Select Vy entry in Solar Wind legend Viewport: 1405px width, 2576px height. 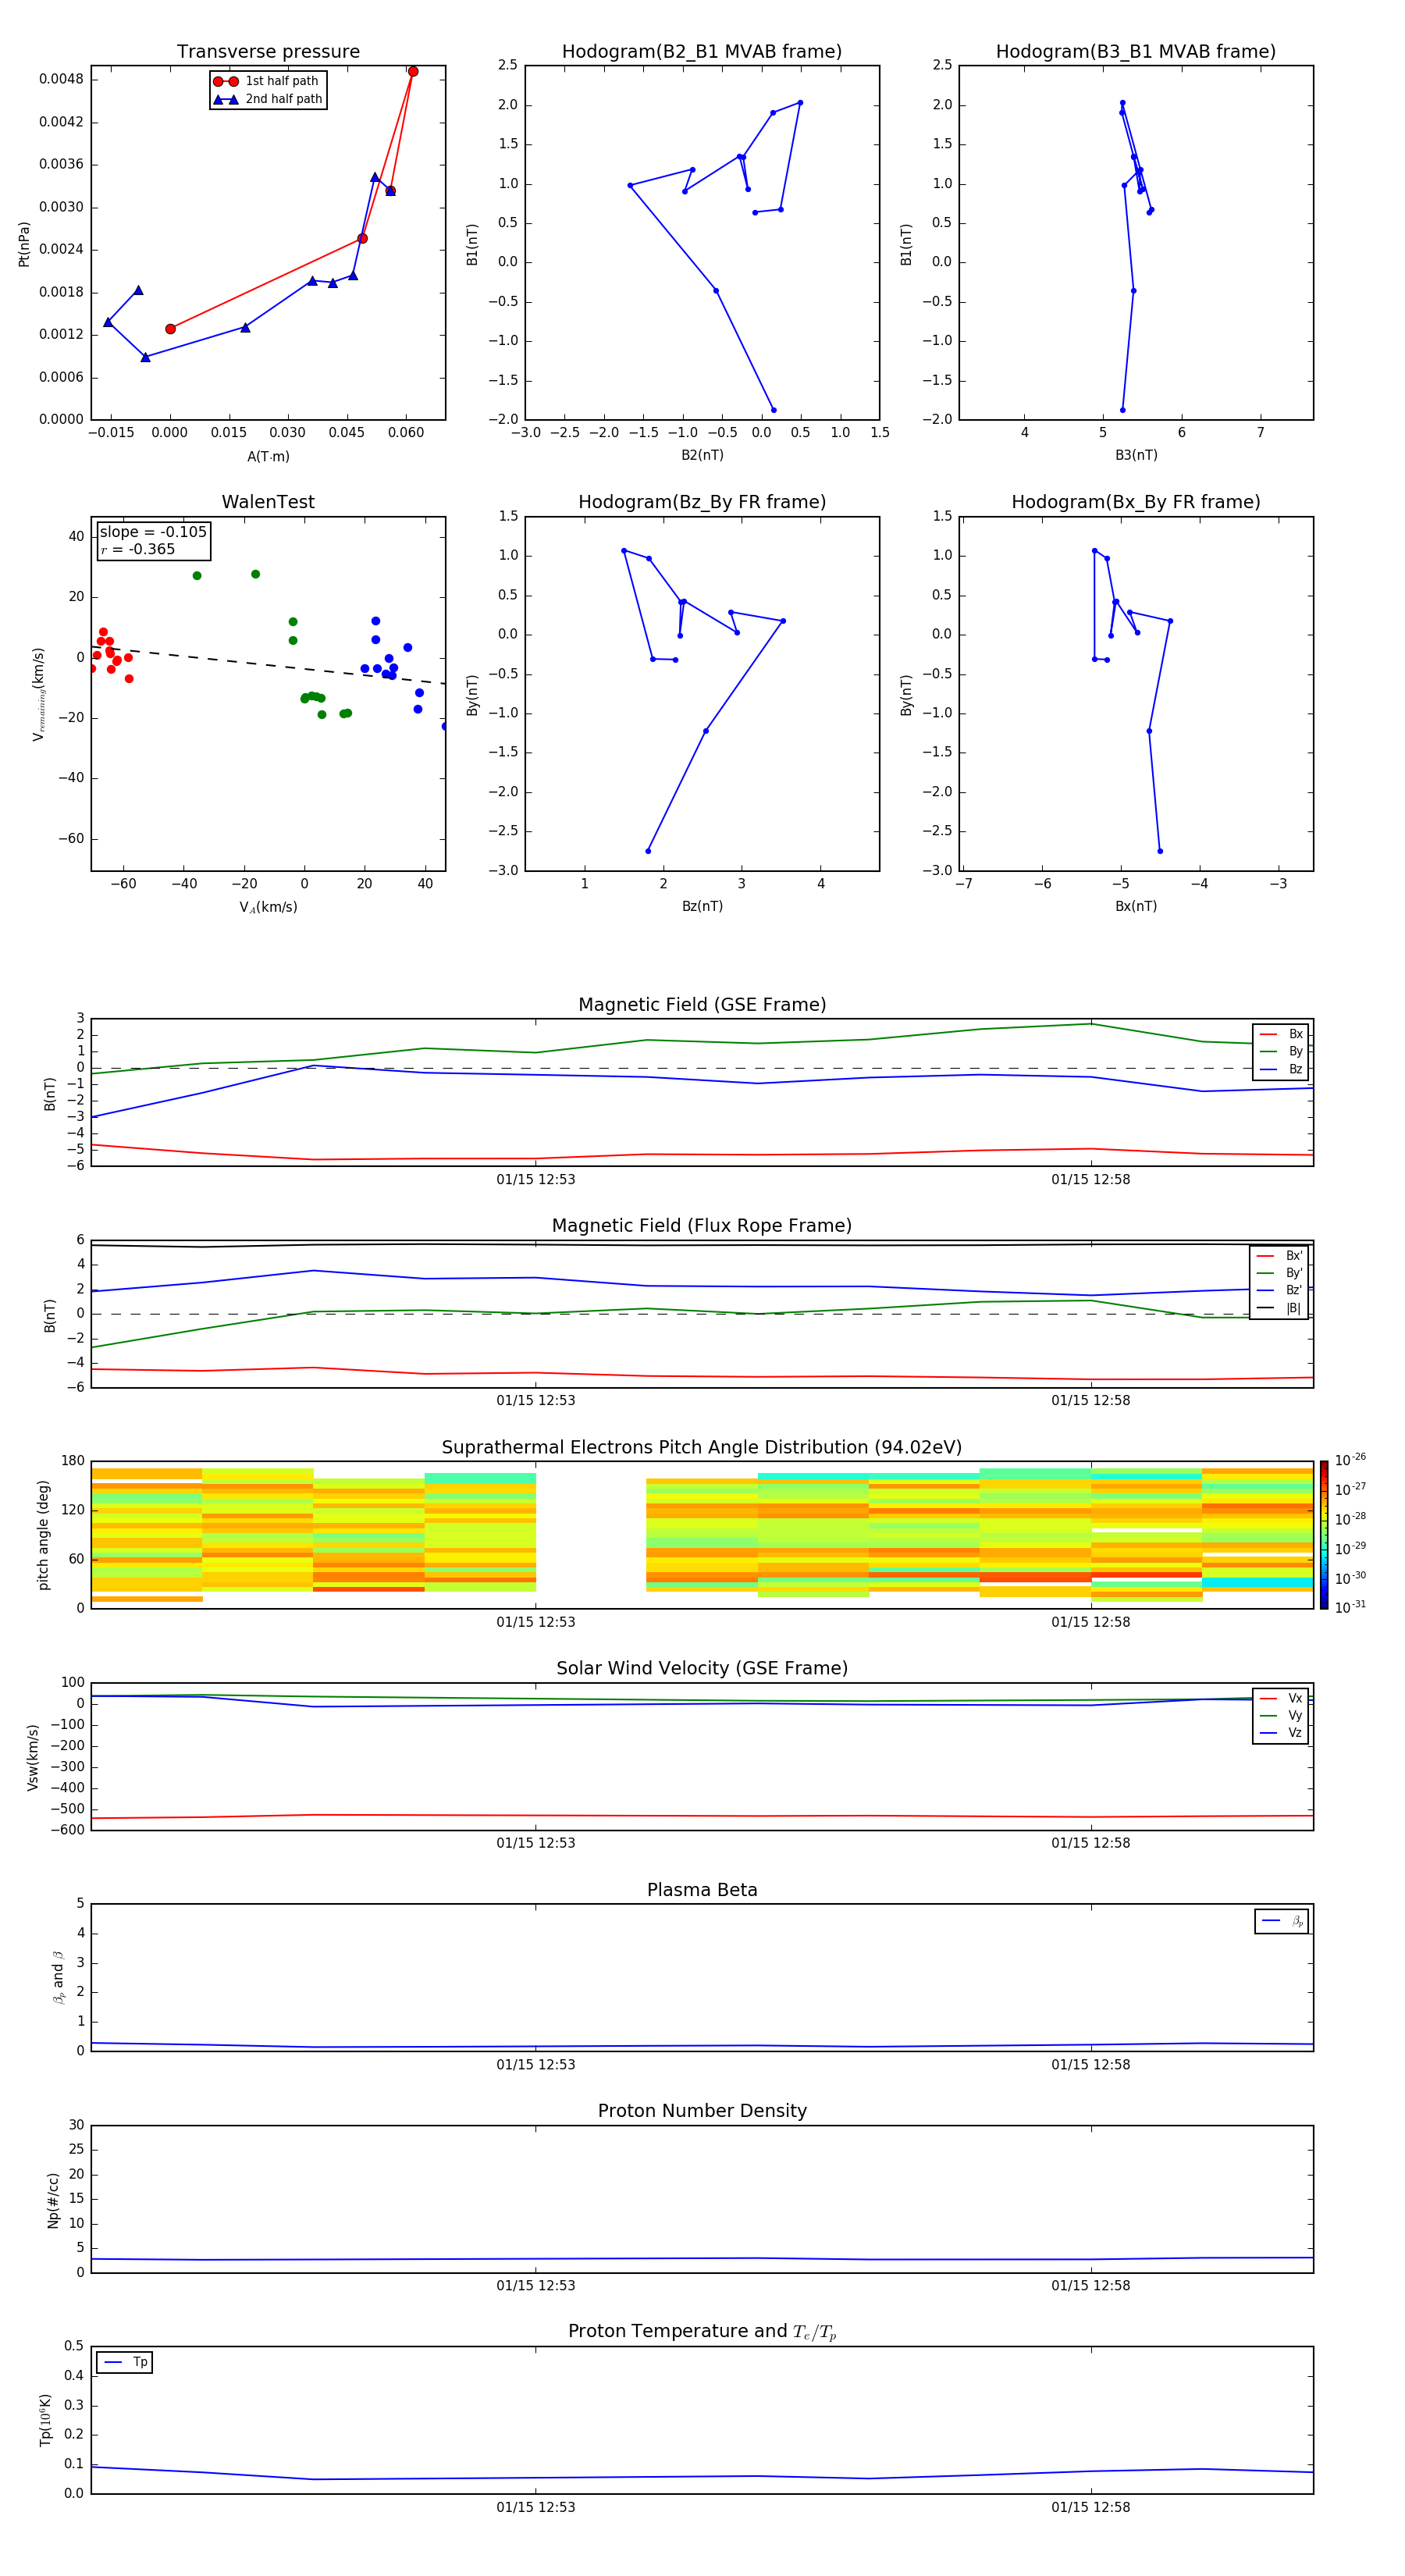[x=1281, y=1715]
